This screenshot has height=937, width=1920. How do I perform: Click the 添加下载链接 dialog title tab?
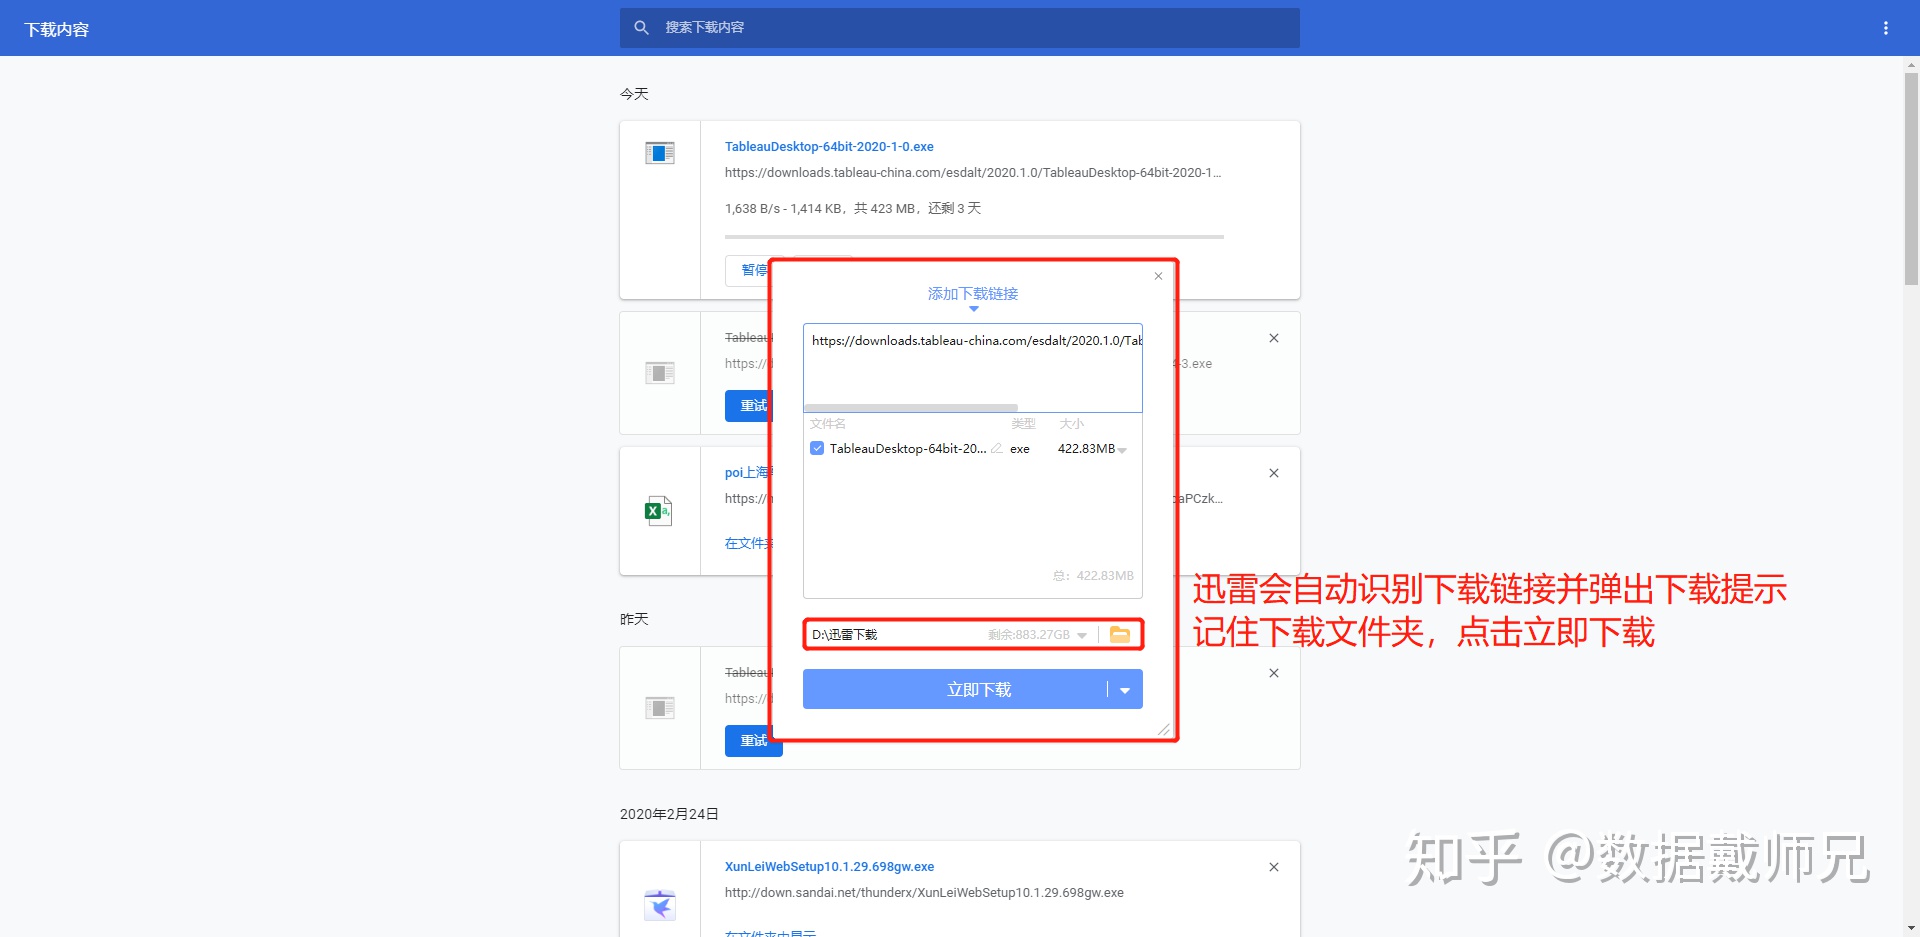click(973, 294)
